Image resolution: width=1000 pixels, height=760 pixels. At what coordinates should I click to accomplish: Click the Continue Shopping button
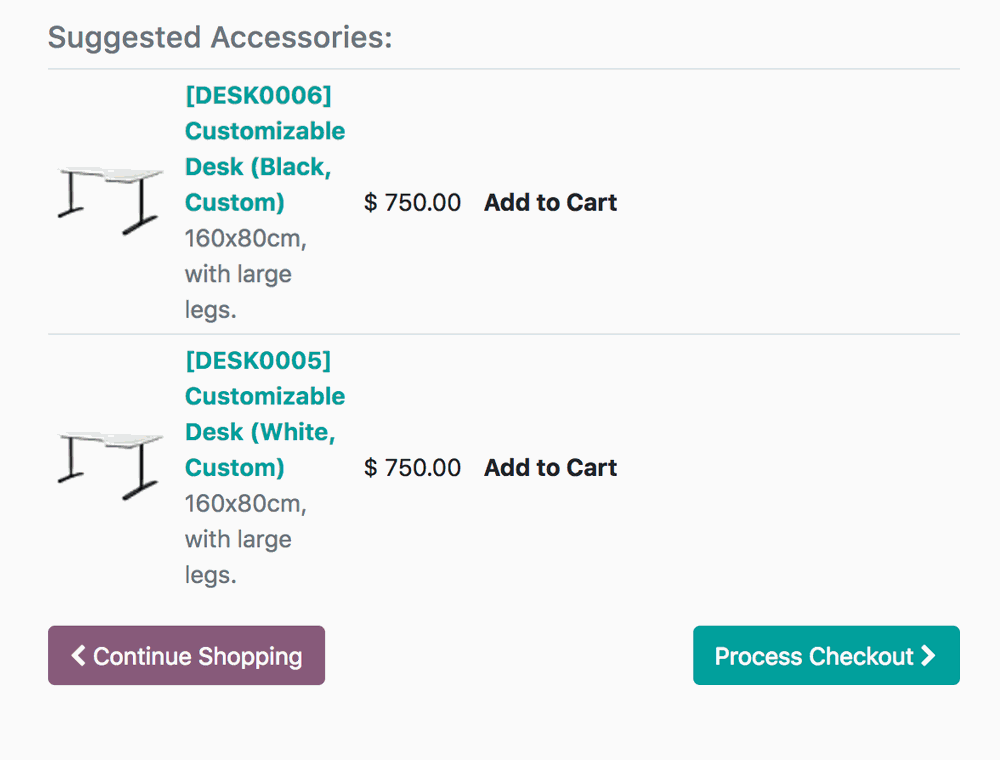coord(186,655)
